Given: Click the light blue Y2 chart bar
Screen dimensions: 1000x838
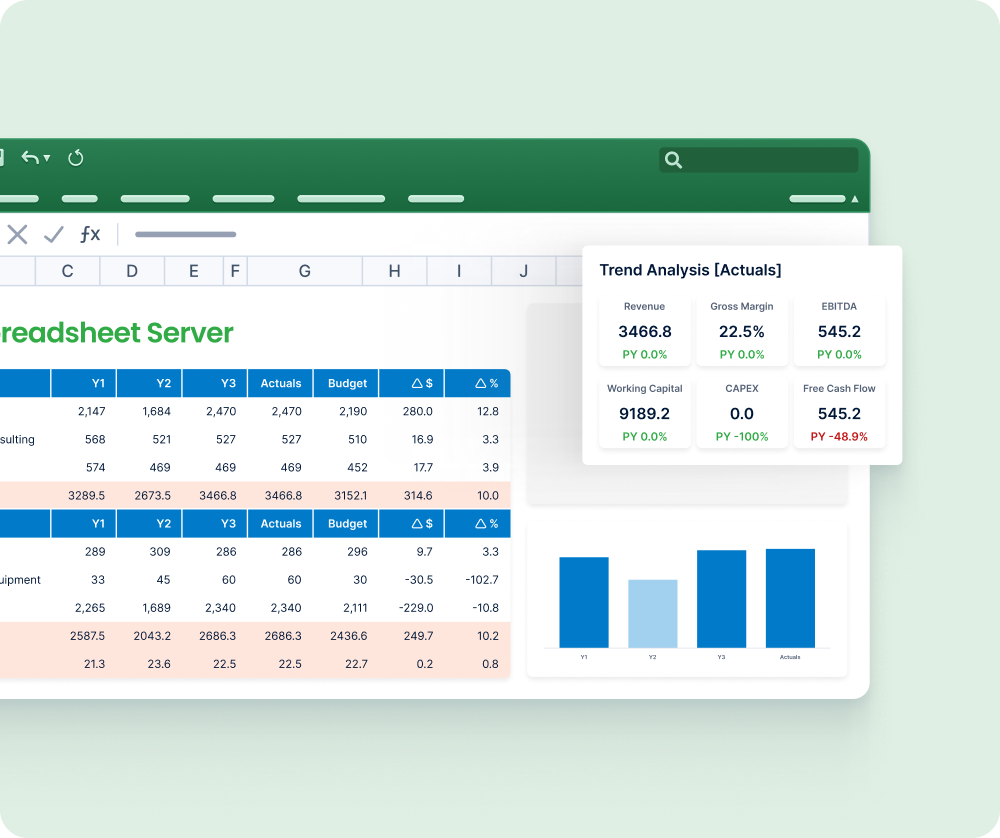Looking at the screenshot, I should 652,614.
